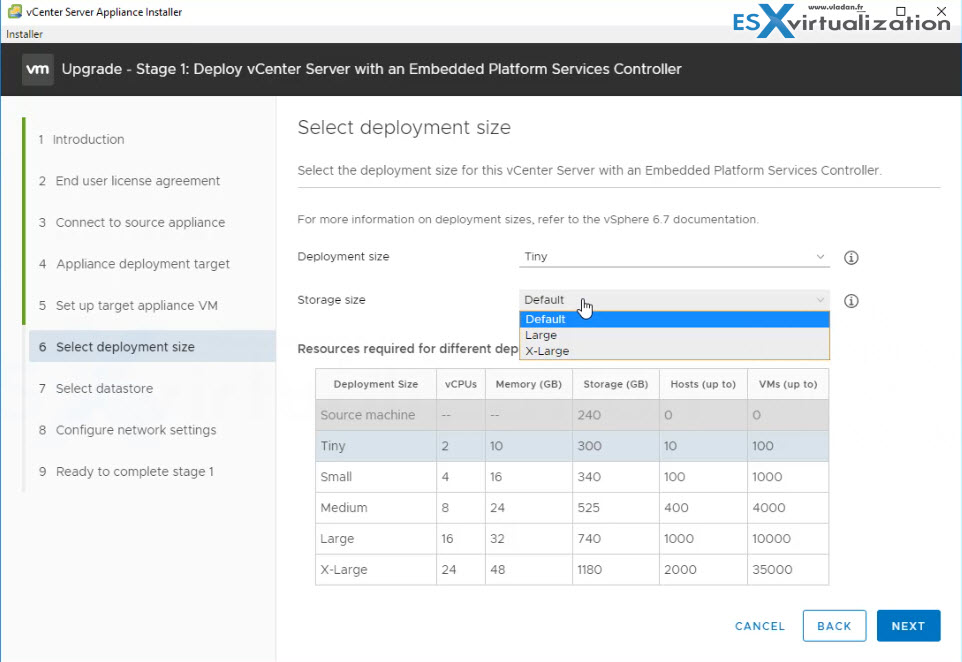962x662 pixels.
Task: Click hosts value 400 in Medium row
Action: click(x=676, y=508)
